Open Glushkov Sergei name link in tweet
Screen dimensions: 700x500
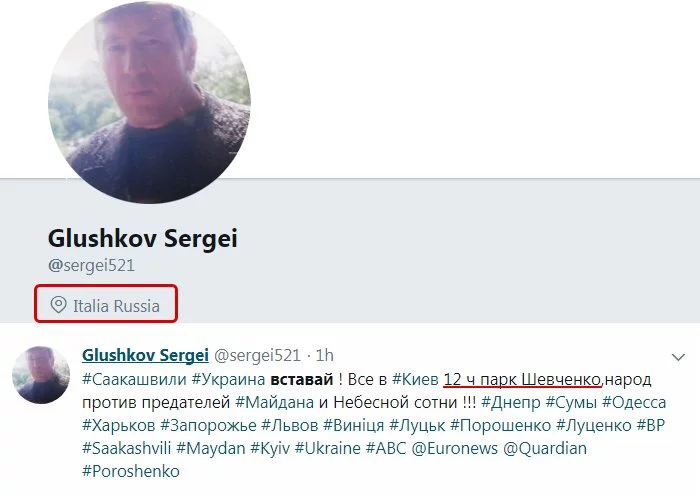pyautogui.click(x=145, y=355)
